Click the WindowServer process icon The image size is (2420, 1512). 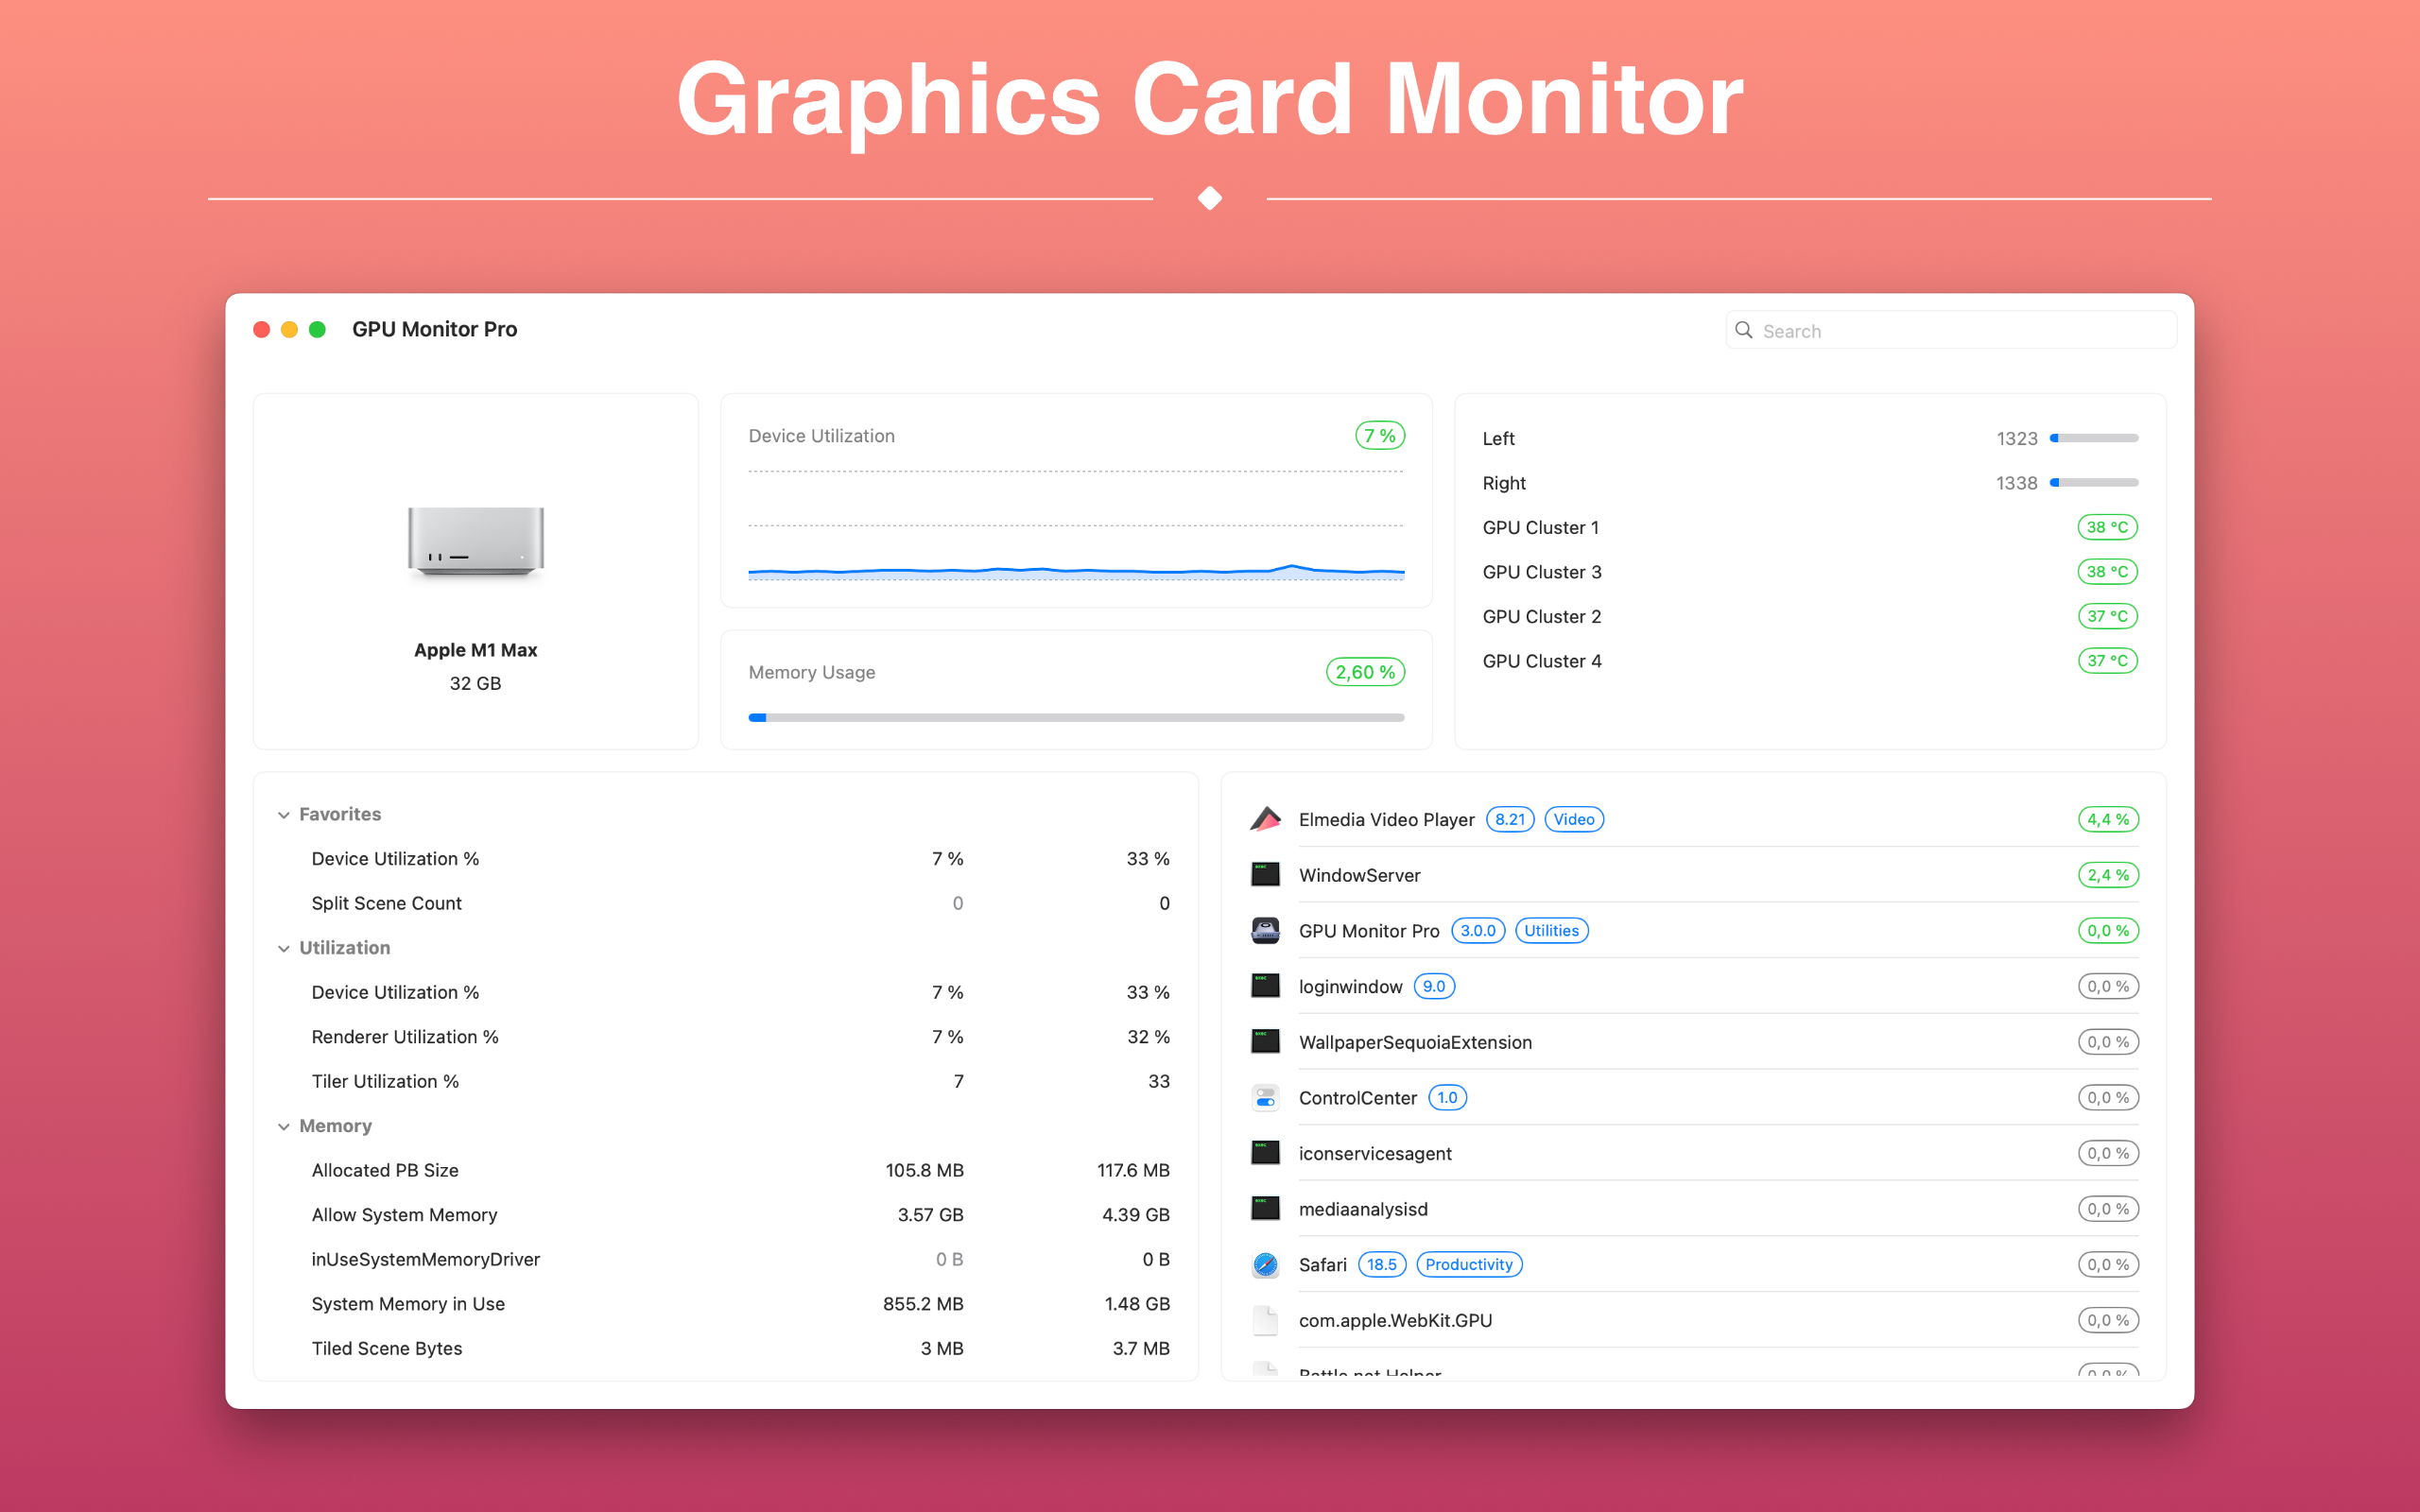tap(1265, 875)
